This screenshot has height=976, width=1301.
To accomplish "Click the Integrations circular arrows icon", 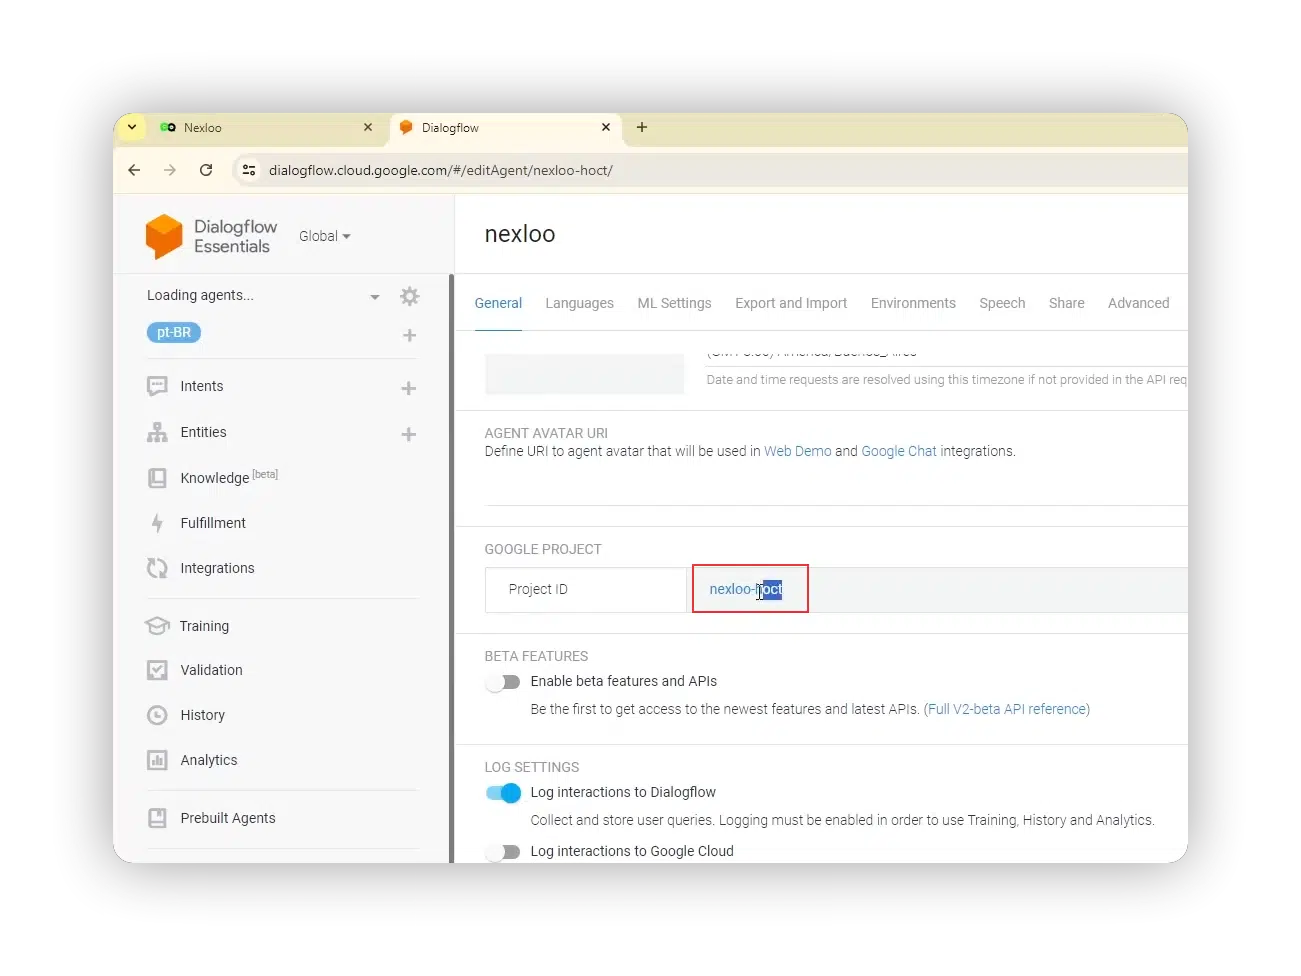I will [x=157, y=568].
